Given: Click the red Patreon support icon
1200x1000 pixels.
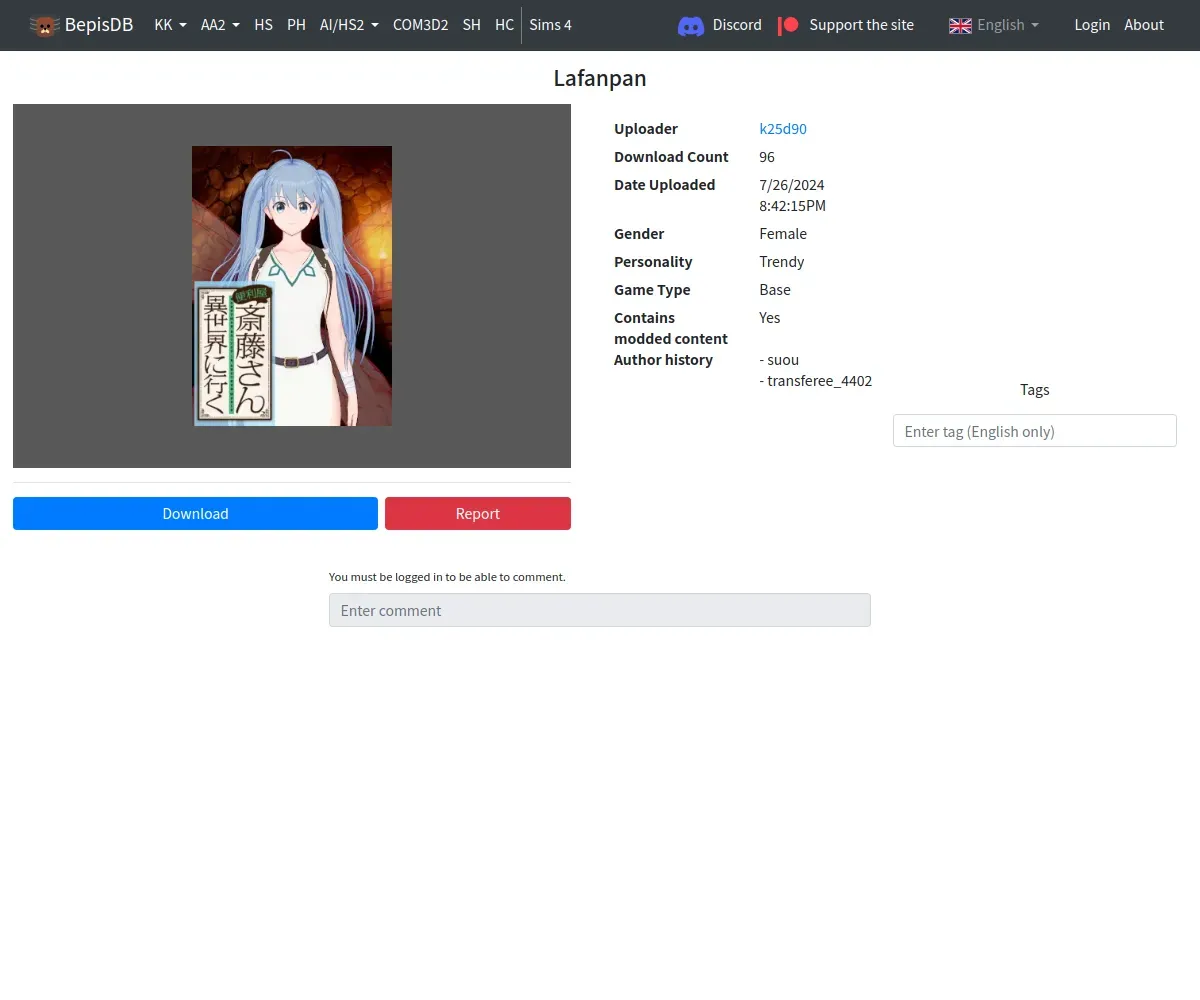Looking at the screenshot, I should pos(789,25).
